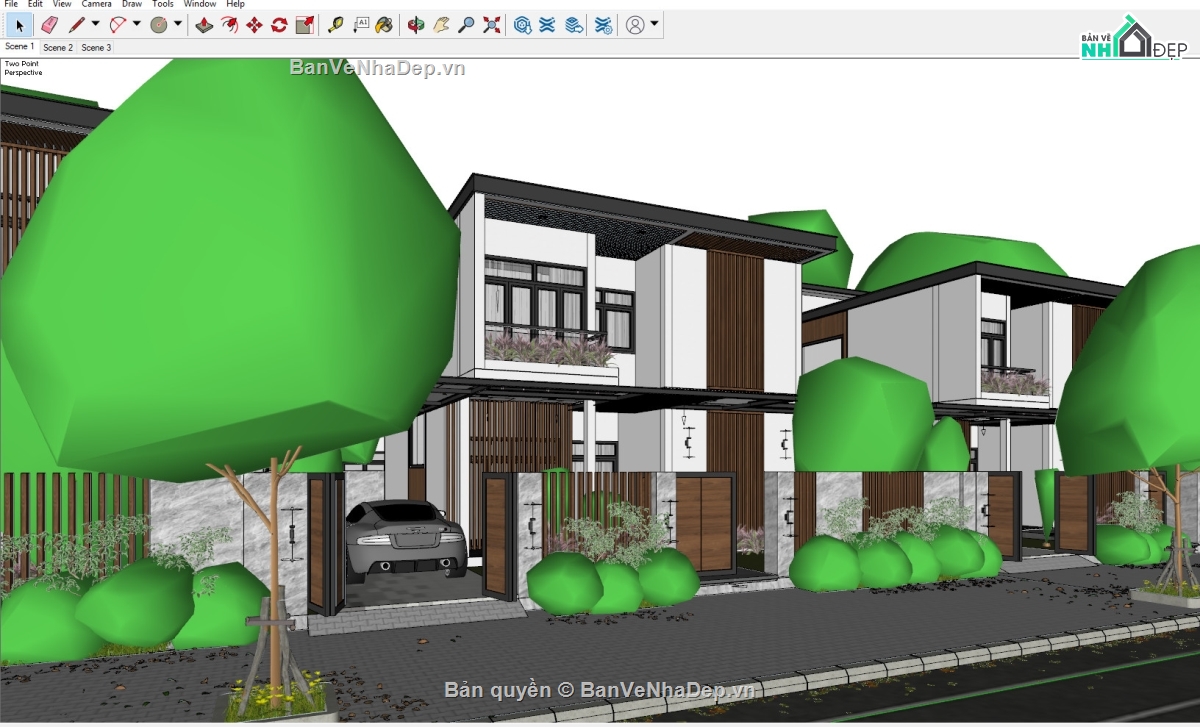The width and height of the screenshot is (1200, 727).
Task: Activate the Rotate tool
Action: pos(280,26)
